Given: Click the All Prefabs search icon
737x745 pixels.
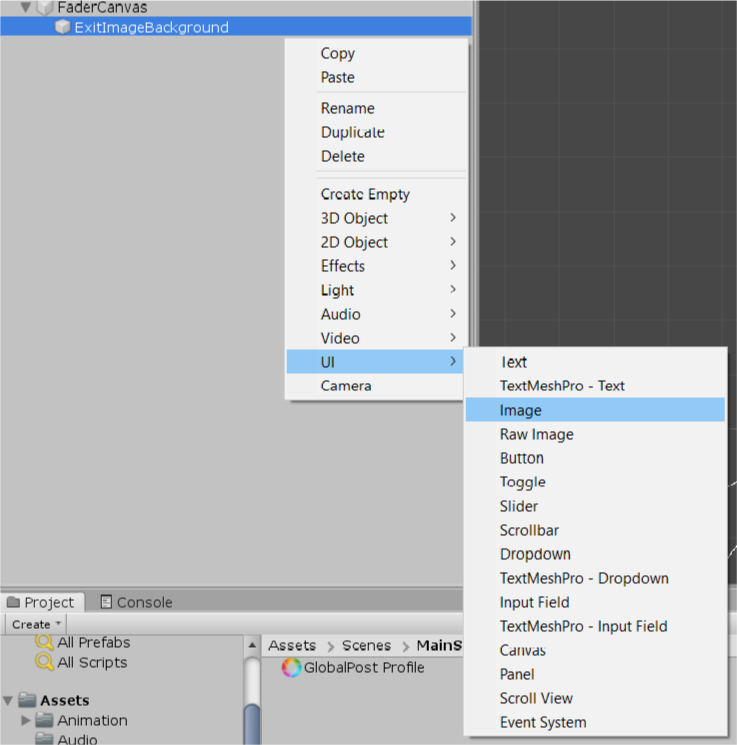Looking at the screenshot, I should tap(44, 642).
